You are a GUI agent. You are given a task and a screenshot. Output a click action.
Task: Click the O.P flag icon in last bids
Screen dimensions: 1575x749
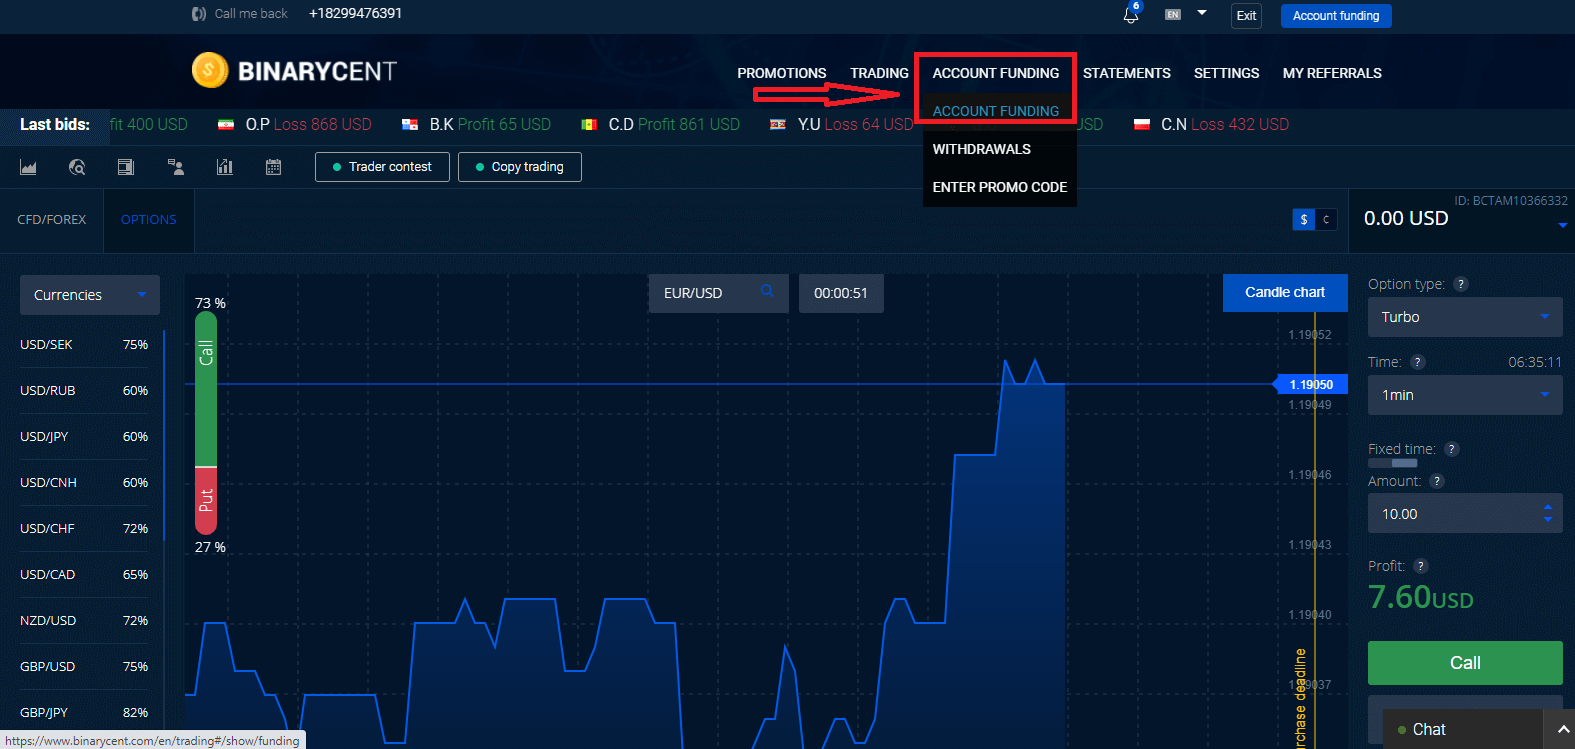click(x=226, y=125)
